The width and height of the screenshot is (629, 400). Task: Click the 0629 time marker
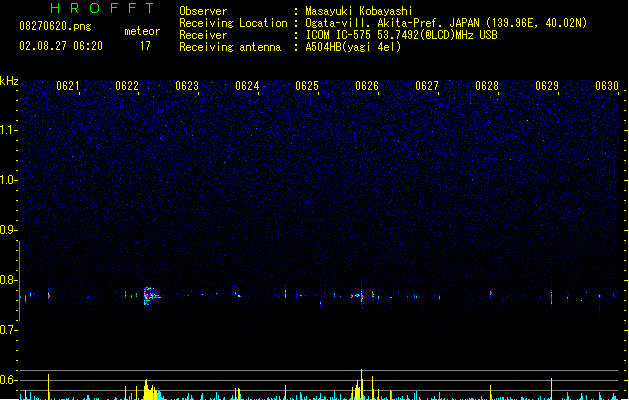click(x=547, y=86)
